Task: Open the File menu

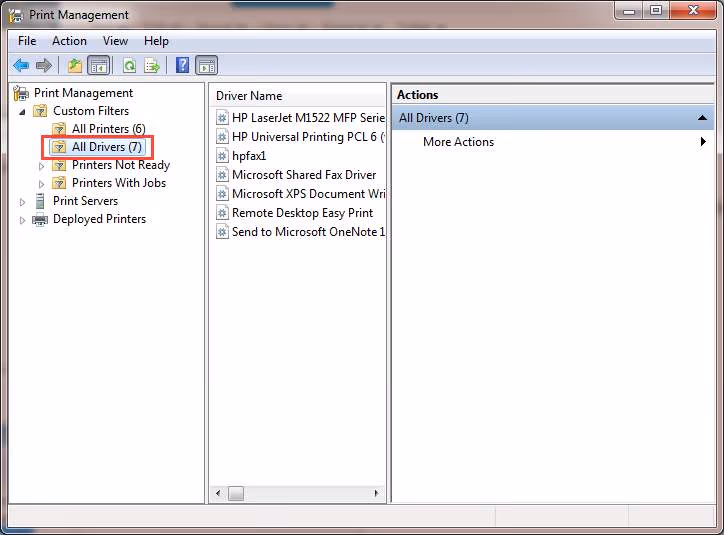Action: [x=27, y=41]
